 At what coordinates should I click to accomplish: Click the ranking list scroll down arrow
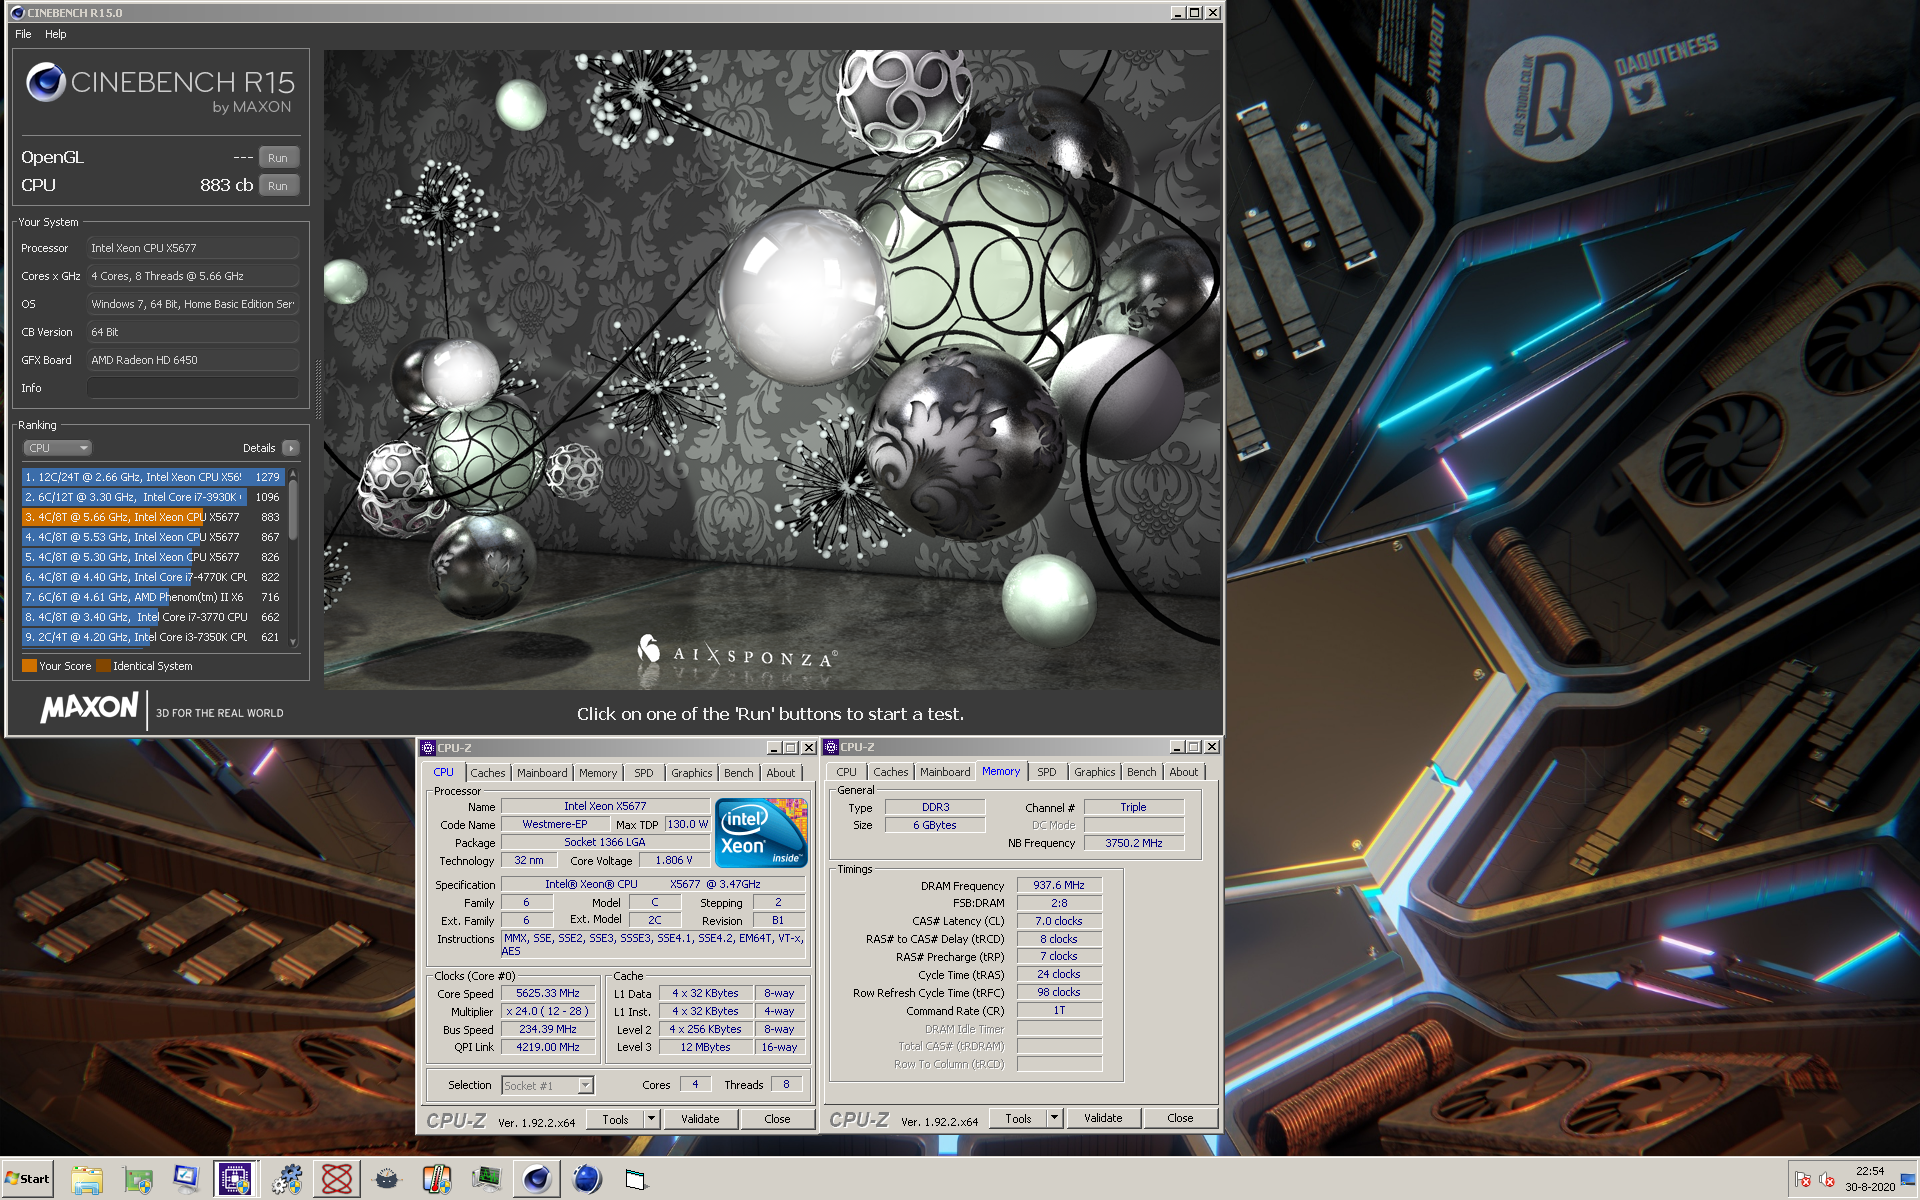(293, 642)
